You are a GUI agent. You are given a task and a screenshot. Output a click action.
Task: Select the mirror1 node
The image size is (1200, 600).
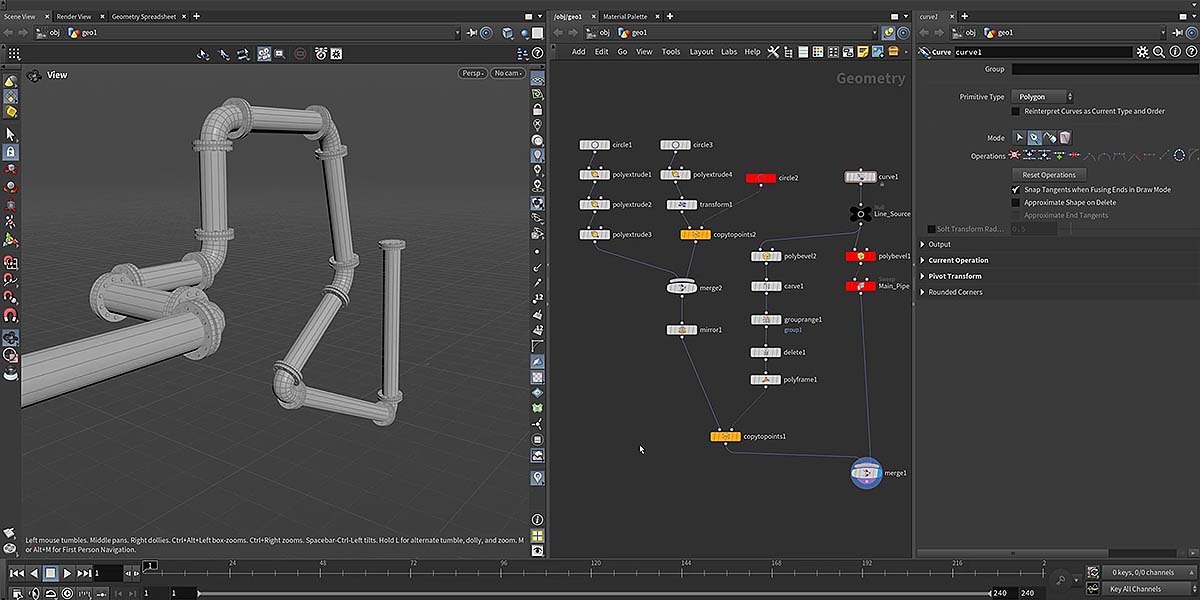point(682,329)
